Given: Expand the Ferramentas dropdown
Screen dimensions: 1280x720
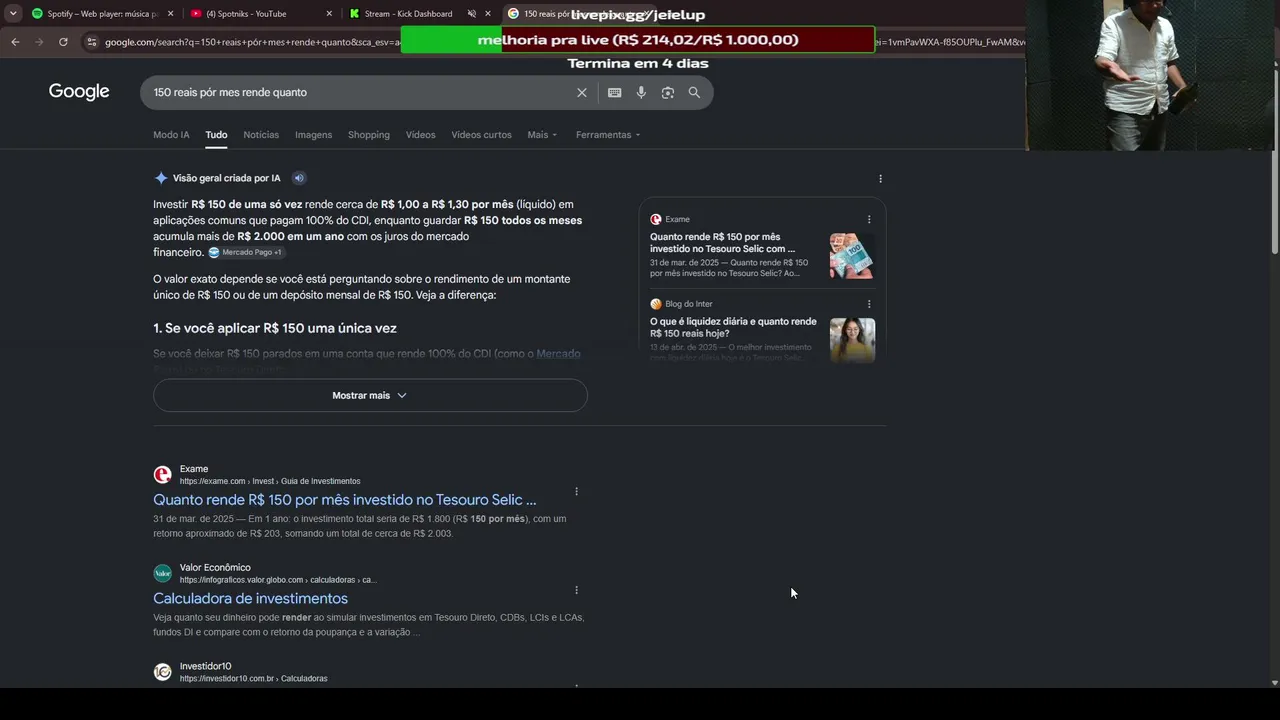Looking at the screenshot, I should 608,135.
